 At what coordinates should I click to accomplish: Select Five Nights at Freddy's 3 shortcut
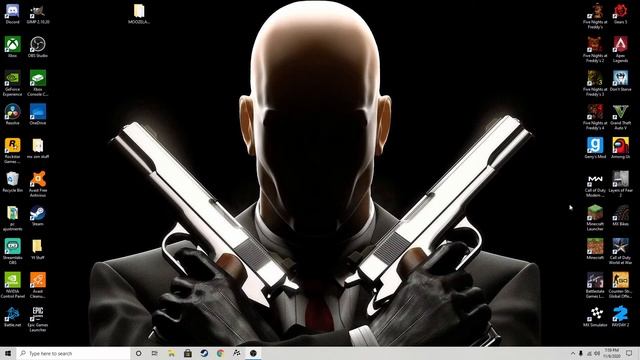[595, 83]
